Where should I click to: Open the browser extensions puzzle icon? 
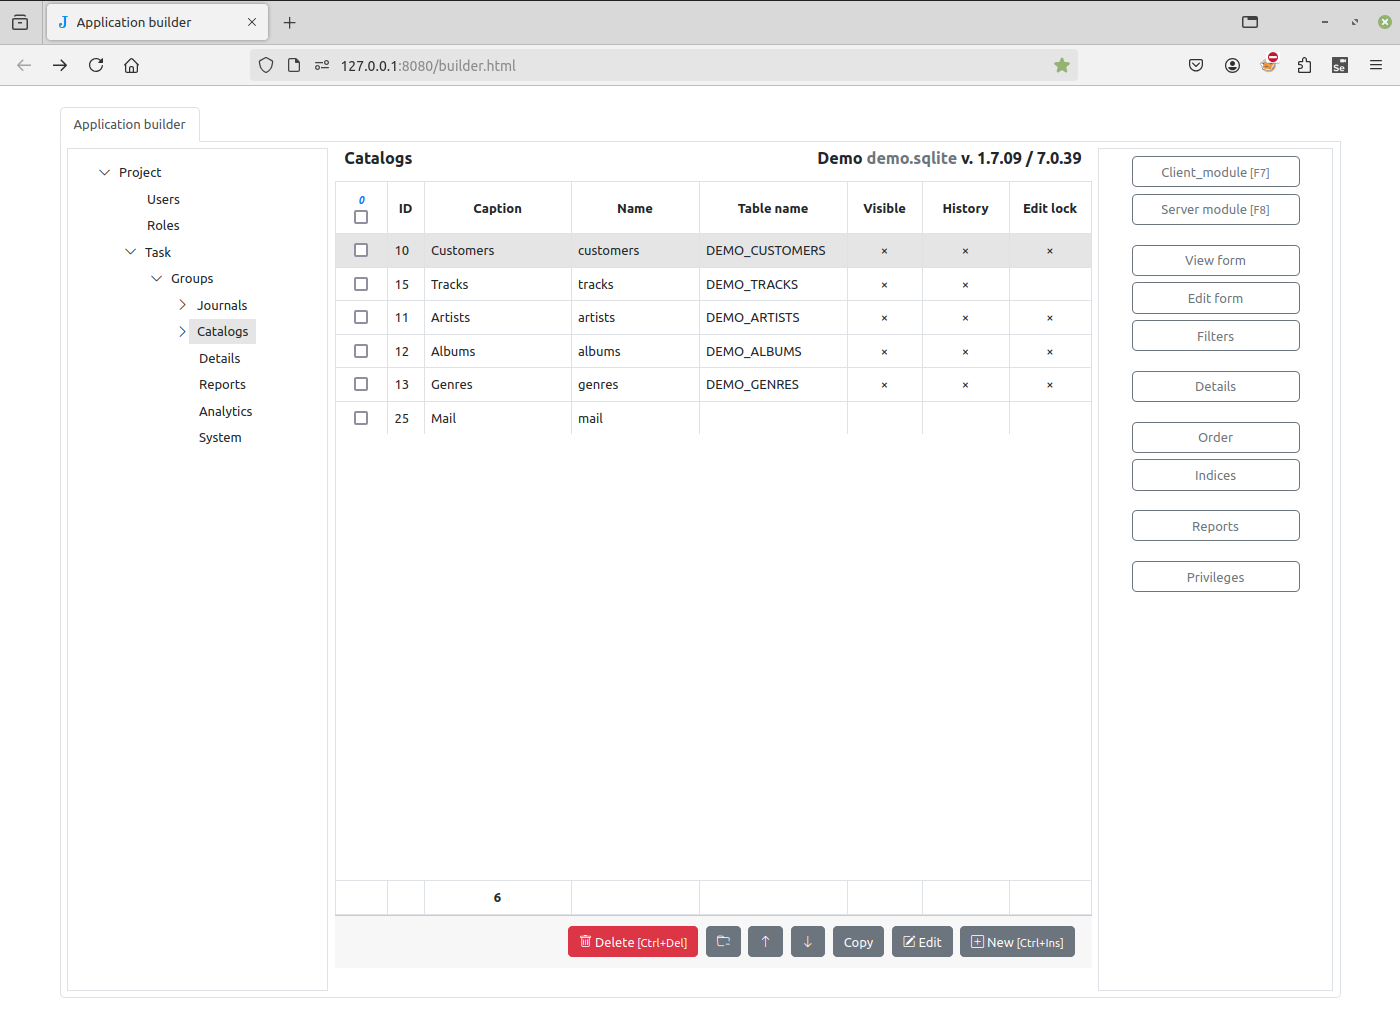coord(1304,65)
